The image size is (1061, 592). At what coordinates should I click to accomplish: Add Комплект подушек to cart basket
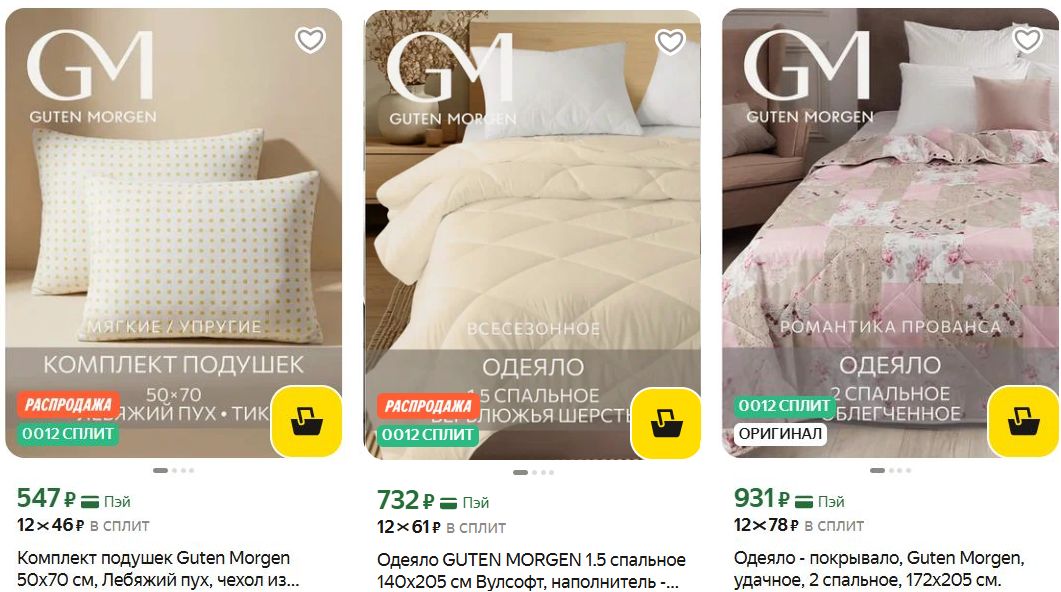pyautogui.click(x=307, y=422)
